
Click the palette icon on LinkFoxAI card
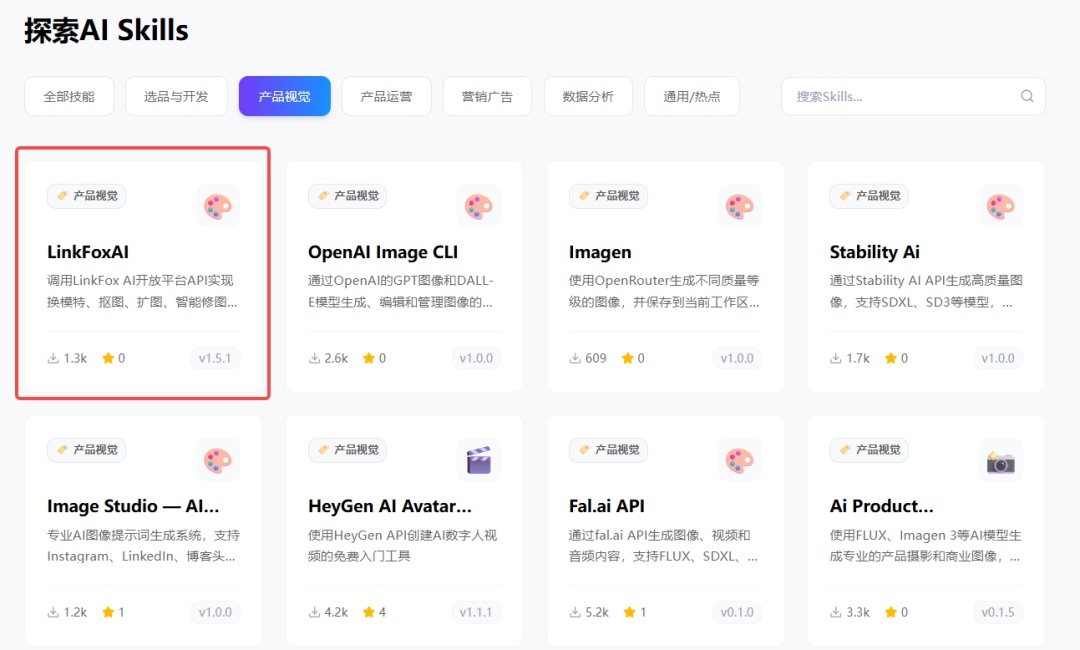[218, 206]
